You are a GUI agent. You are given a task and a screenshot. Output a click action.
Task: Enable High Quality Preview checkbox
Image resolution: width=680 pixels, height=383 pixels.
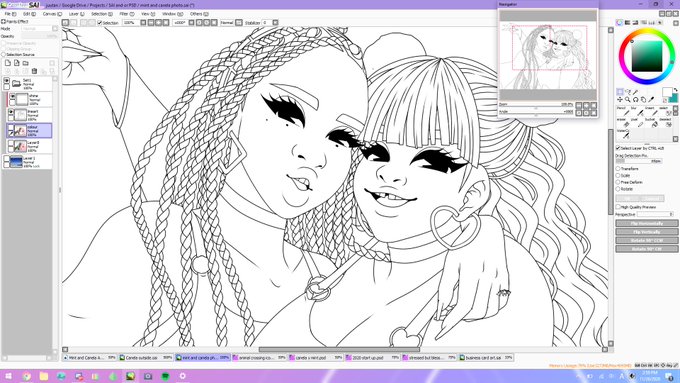coord(618,207)
